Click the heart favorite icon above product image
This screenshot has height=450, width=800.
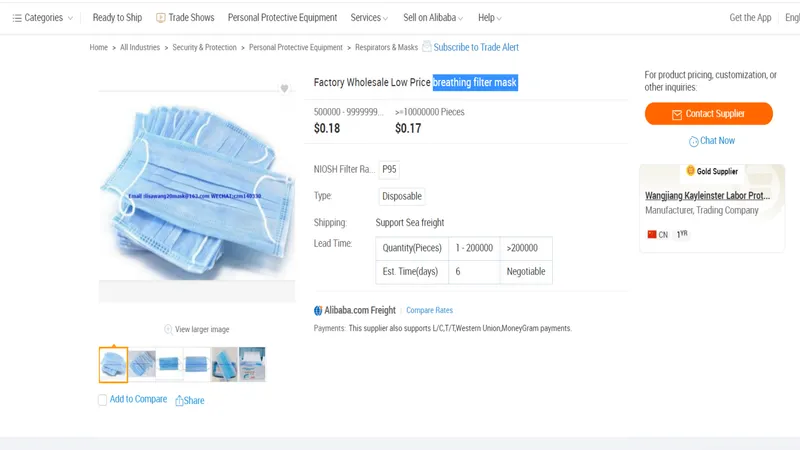pos(284,89)
